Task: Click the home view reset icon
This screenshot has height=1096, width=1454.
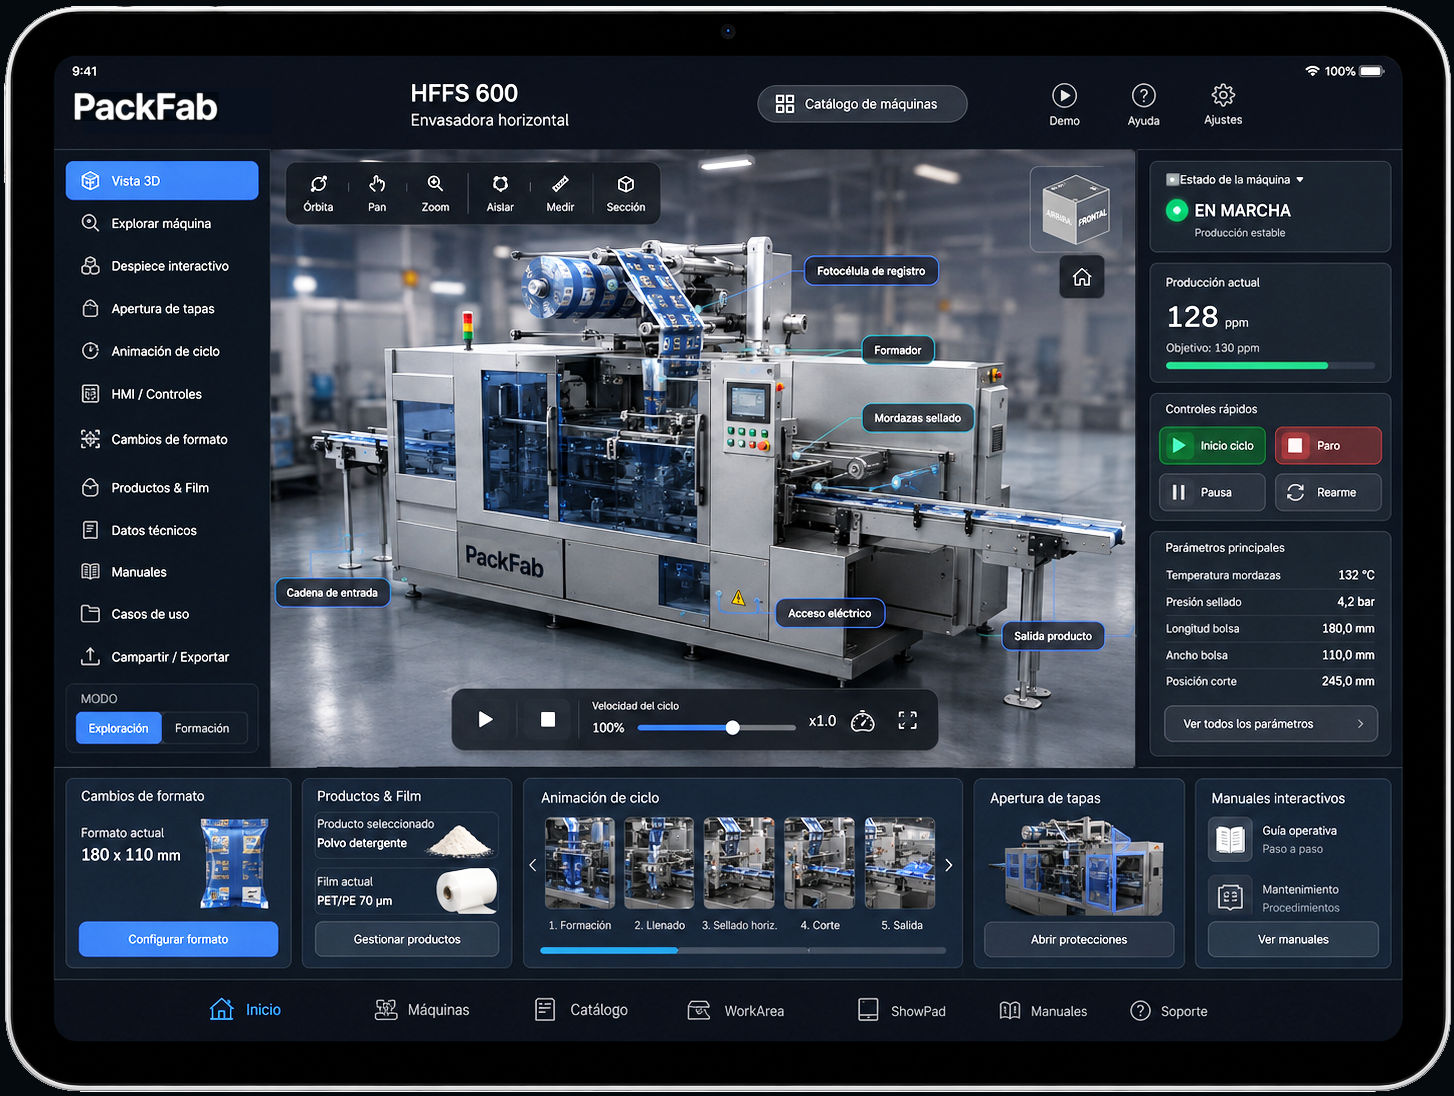Action: pyautogui.click(x=1082, y=277)
